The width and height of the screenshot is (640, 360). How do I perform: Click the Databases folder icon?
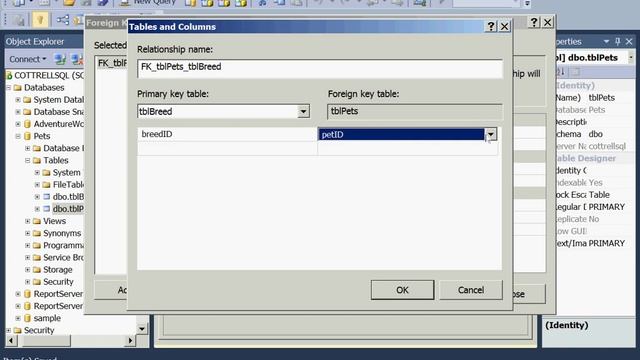point(17,87)
